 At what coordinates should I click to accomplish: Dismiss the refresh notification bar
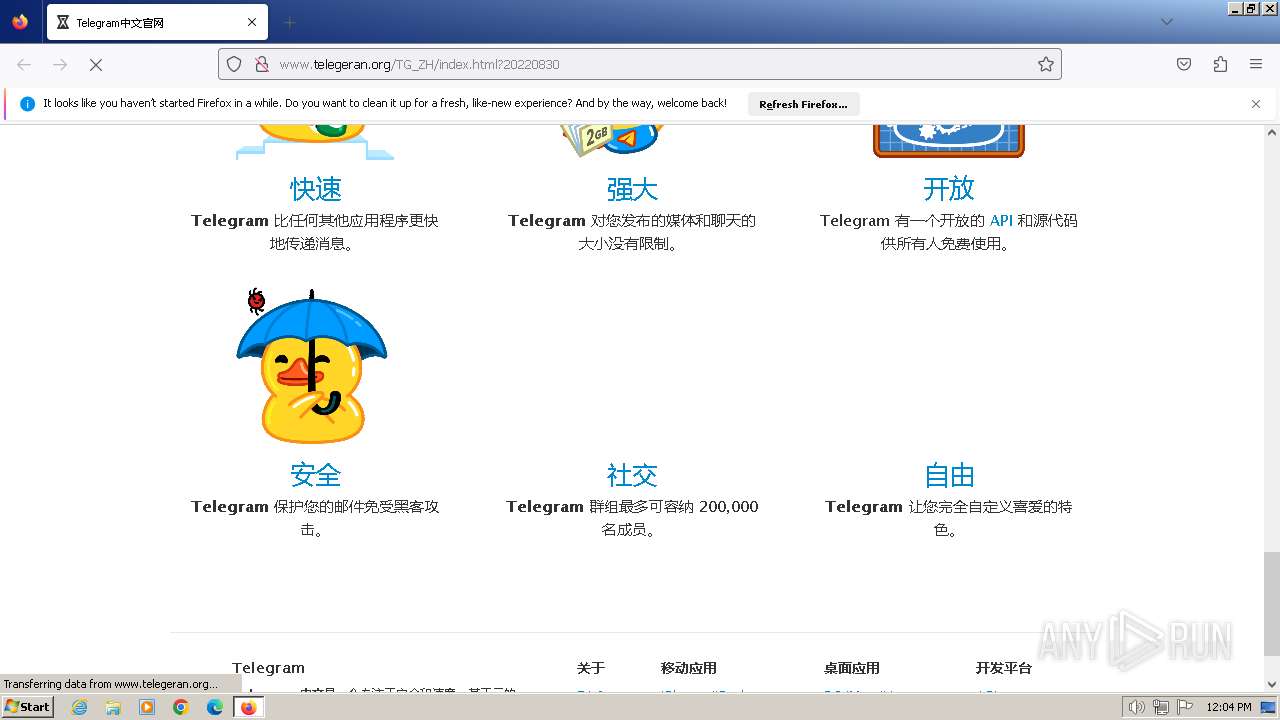point(1256,103)
